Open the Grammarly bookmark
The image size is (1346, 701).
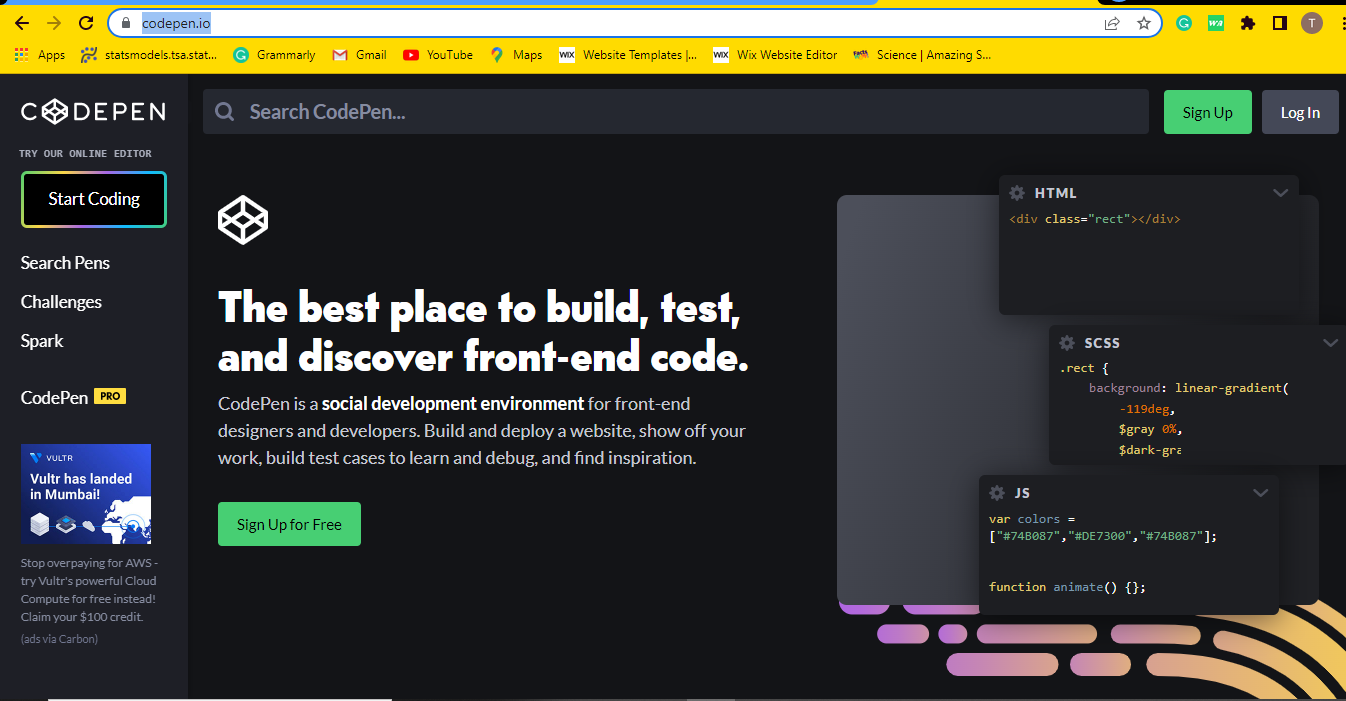tap(274, 55)
